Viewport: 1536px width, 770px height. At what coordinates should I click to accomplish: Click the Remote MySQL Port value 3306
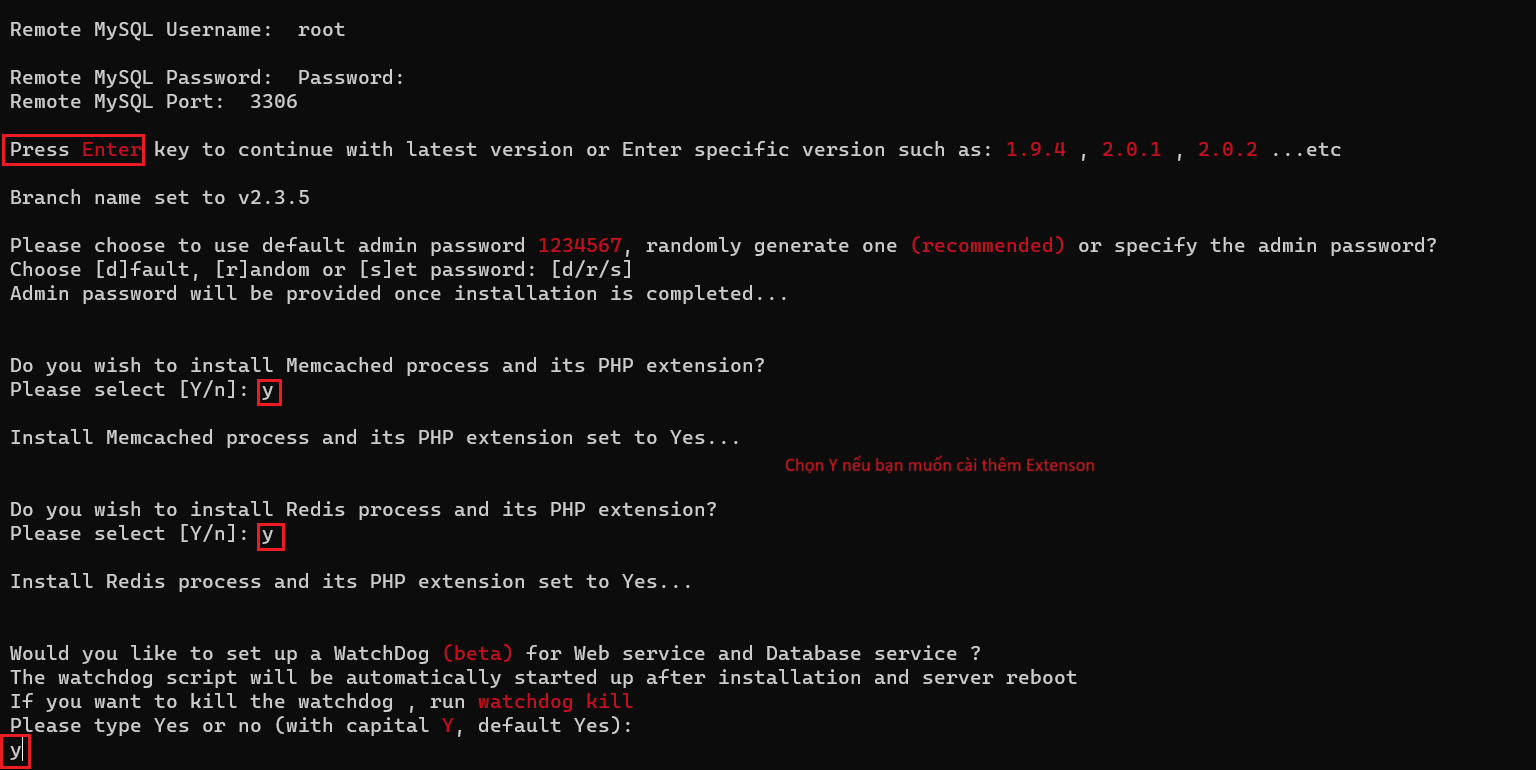pos(274,102)
